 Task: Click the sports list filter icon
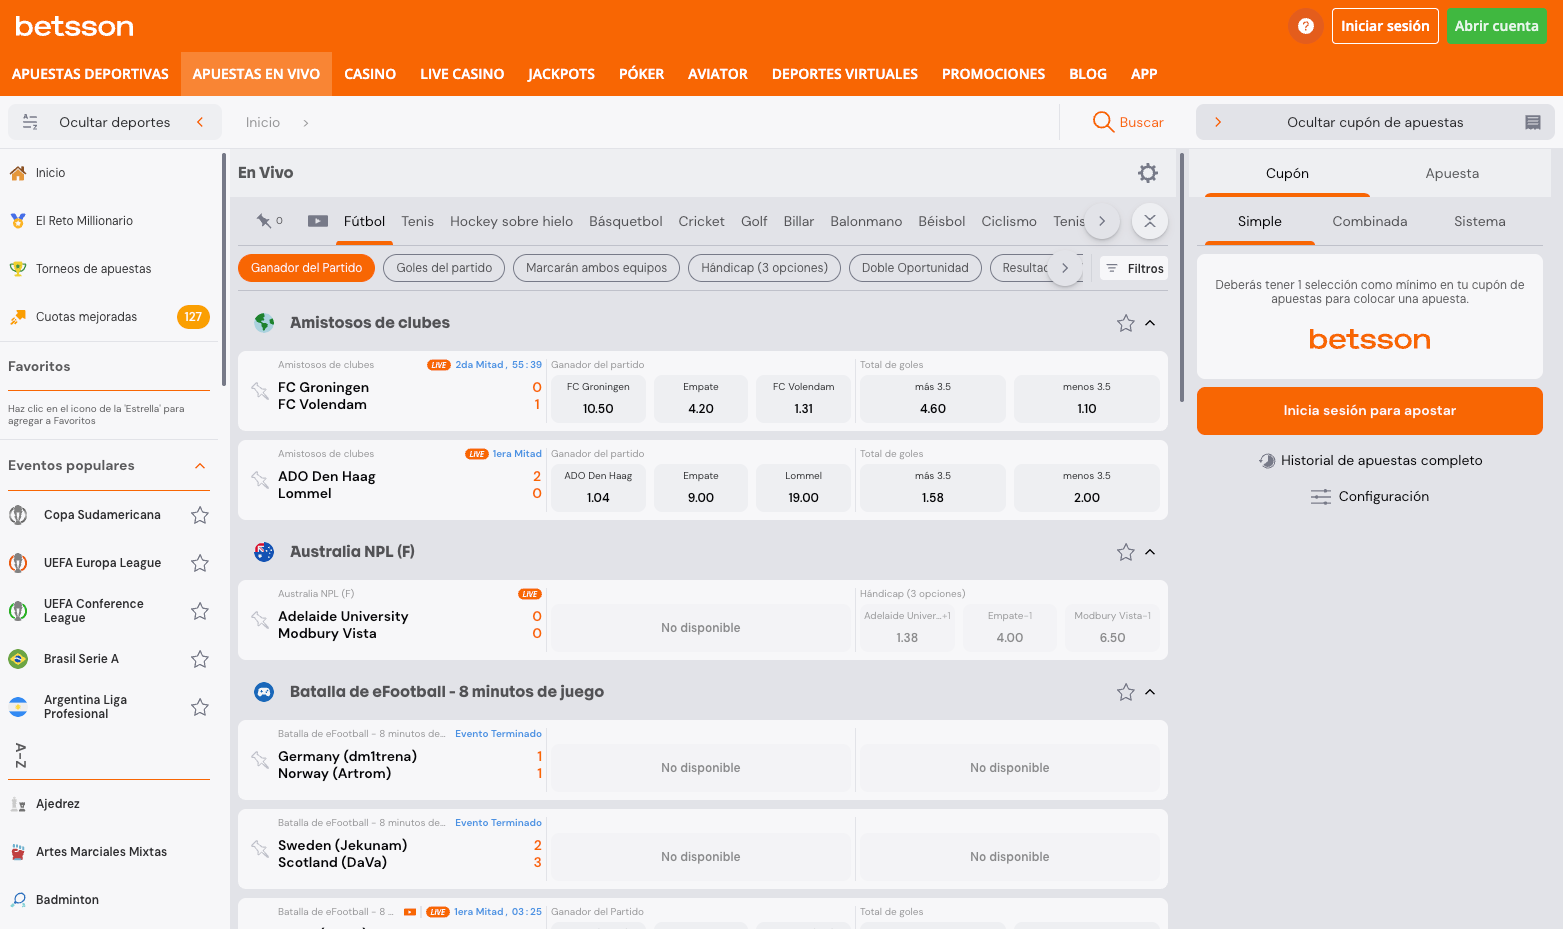[x=30, y=122]
